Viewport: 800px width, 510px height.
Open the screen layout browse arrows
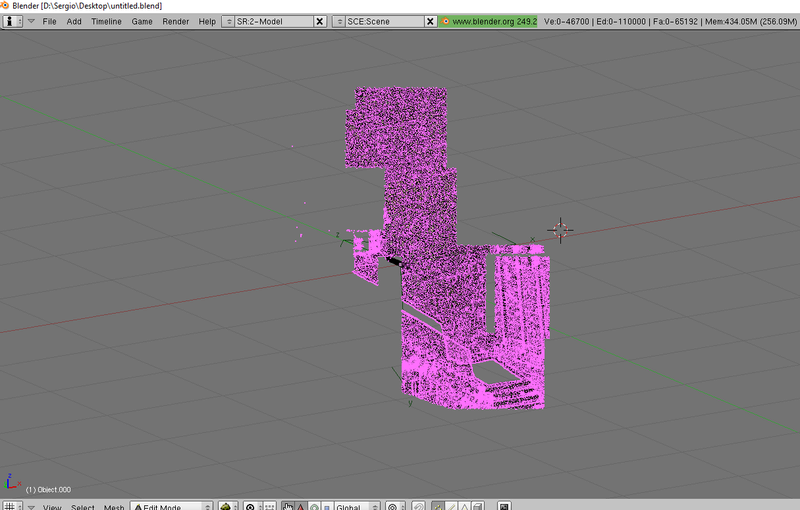pos(228,21)
